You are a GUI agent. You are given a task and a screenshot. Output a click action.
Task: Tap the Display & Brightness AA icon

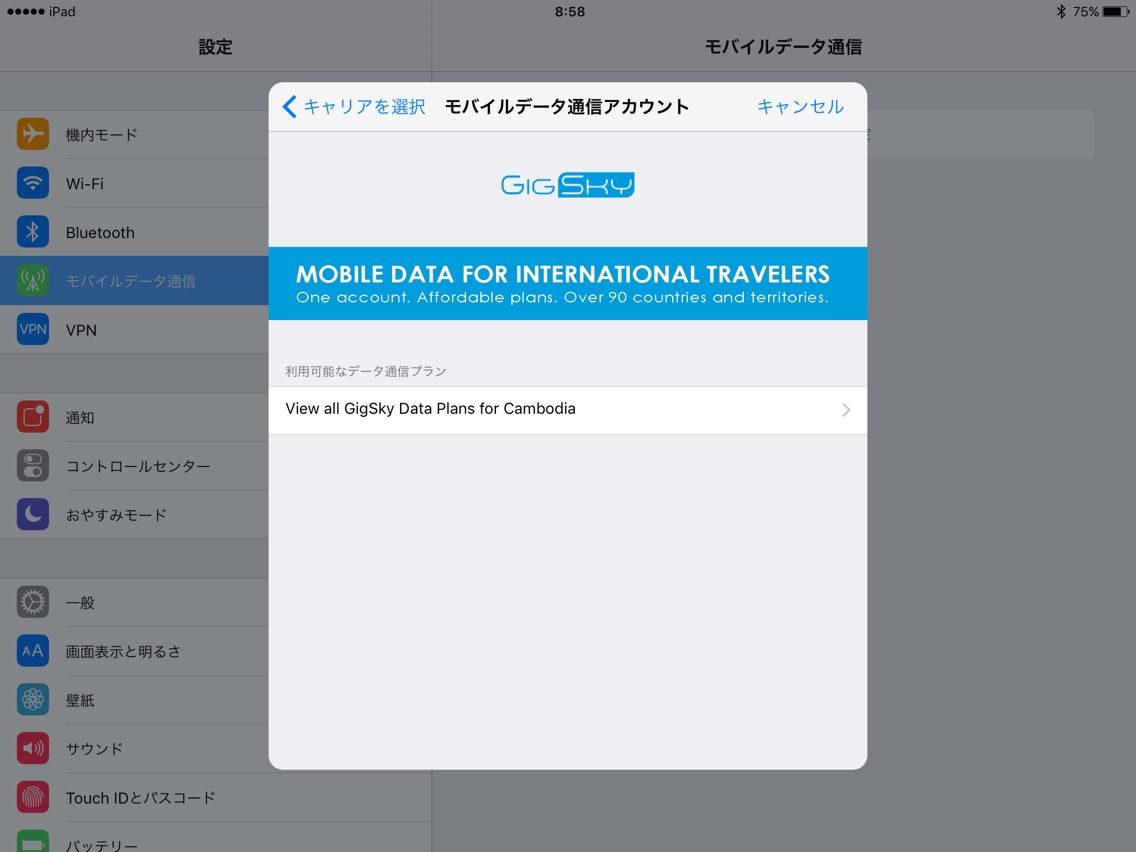(33, 651)
